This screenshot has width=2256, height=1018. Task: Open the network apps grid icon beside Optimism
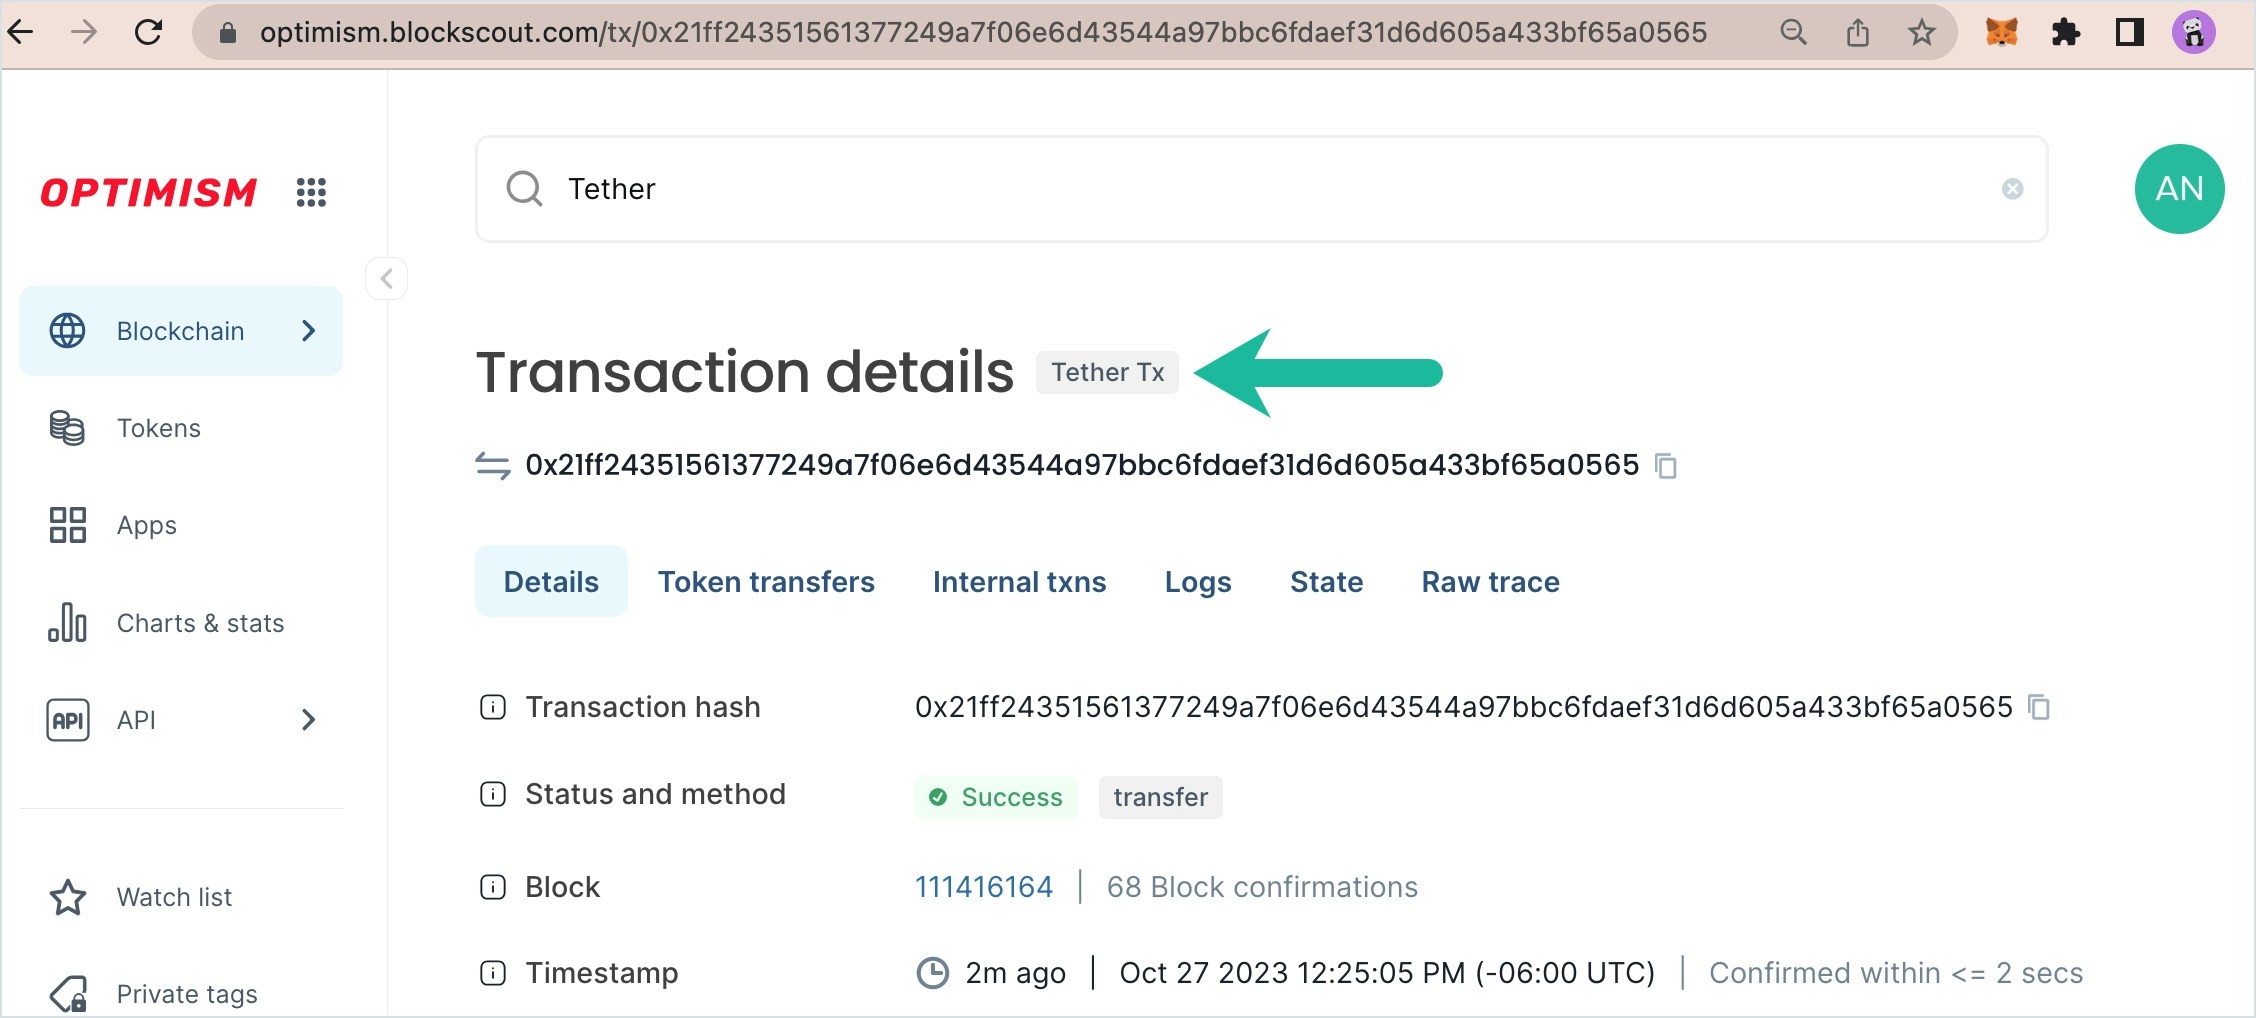coord(311,192)
